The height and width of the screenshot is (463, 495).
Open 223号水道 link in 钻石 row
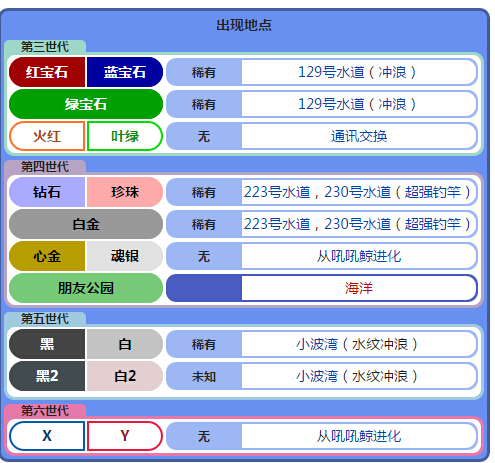[x=277, y=192]
